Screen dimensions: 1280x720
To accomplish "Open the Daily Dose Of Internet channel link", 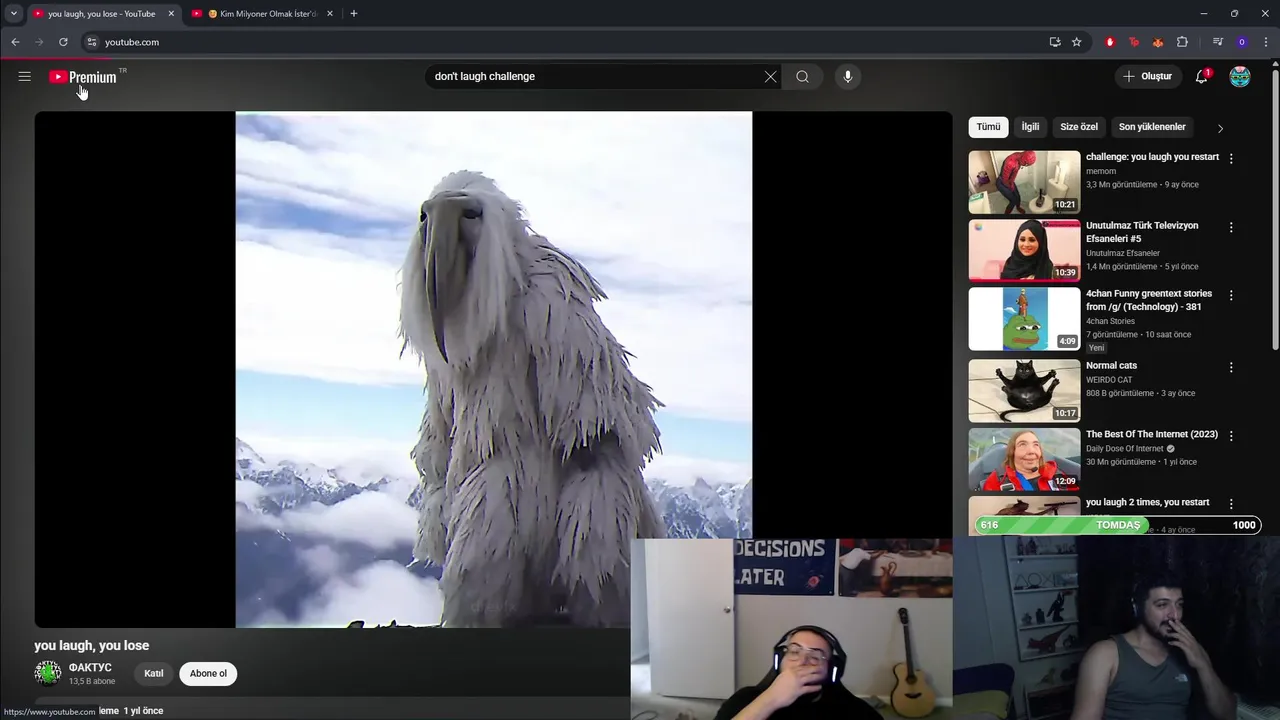I will click(1125, 449).
